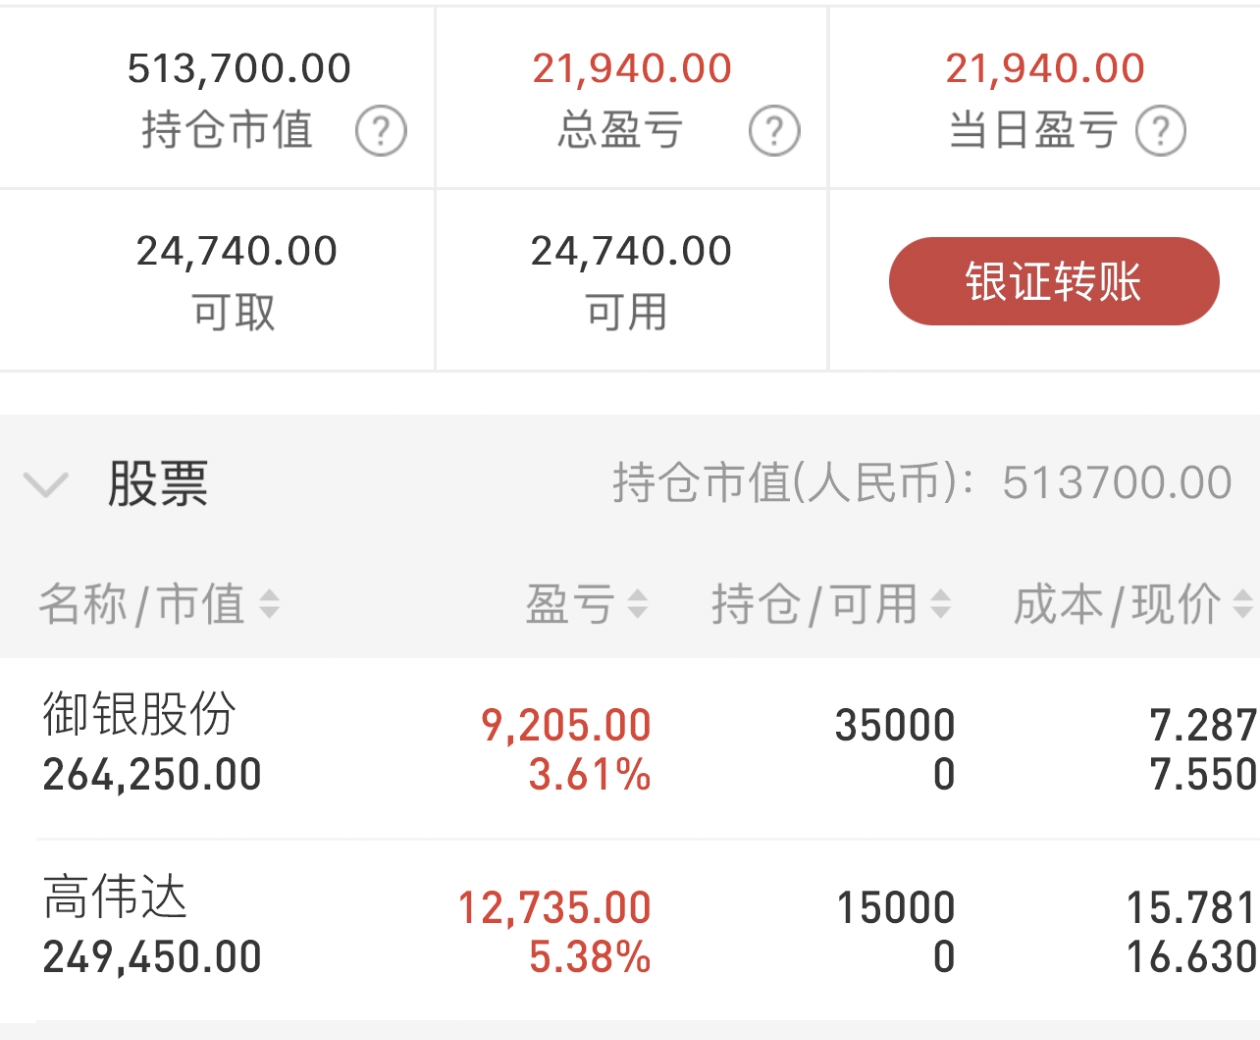Open the 御银股份 holding row
This screenshot has width=1260, height=1040.
(x=630, y=748)
